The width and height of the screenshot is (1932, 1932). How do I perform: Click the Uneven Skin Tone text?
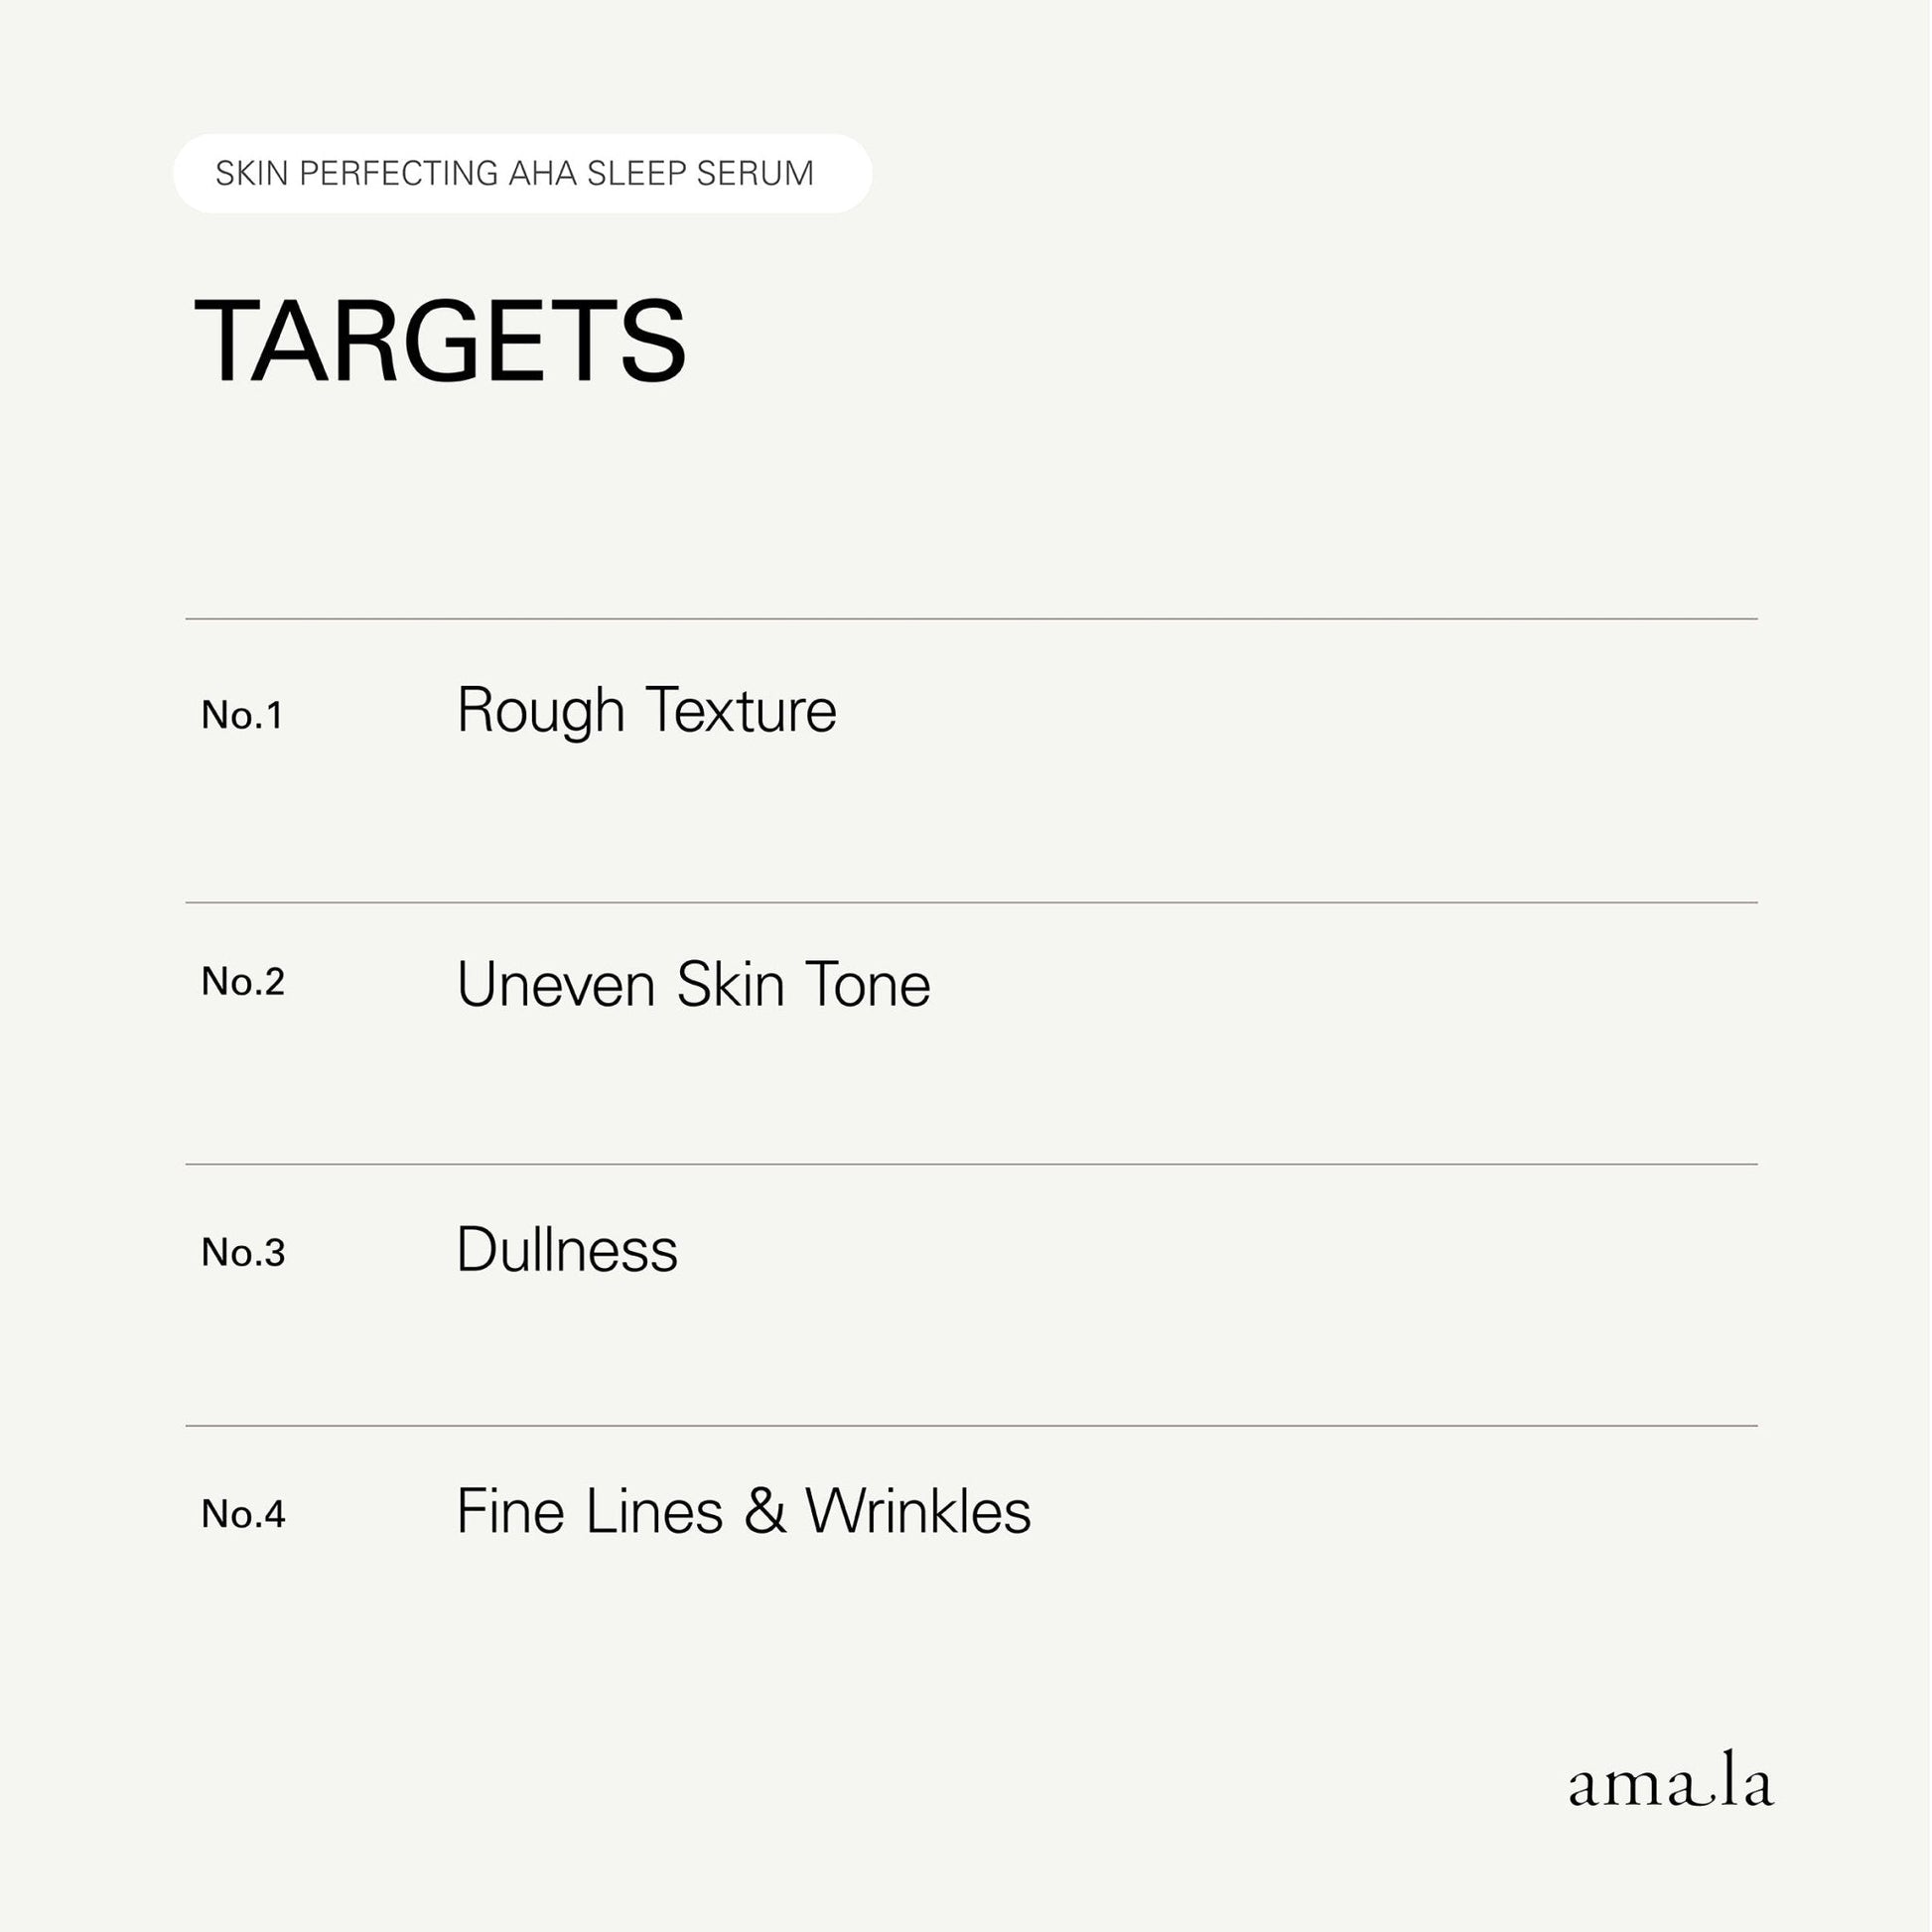[694, 985]
